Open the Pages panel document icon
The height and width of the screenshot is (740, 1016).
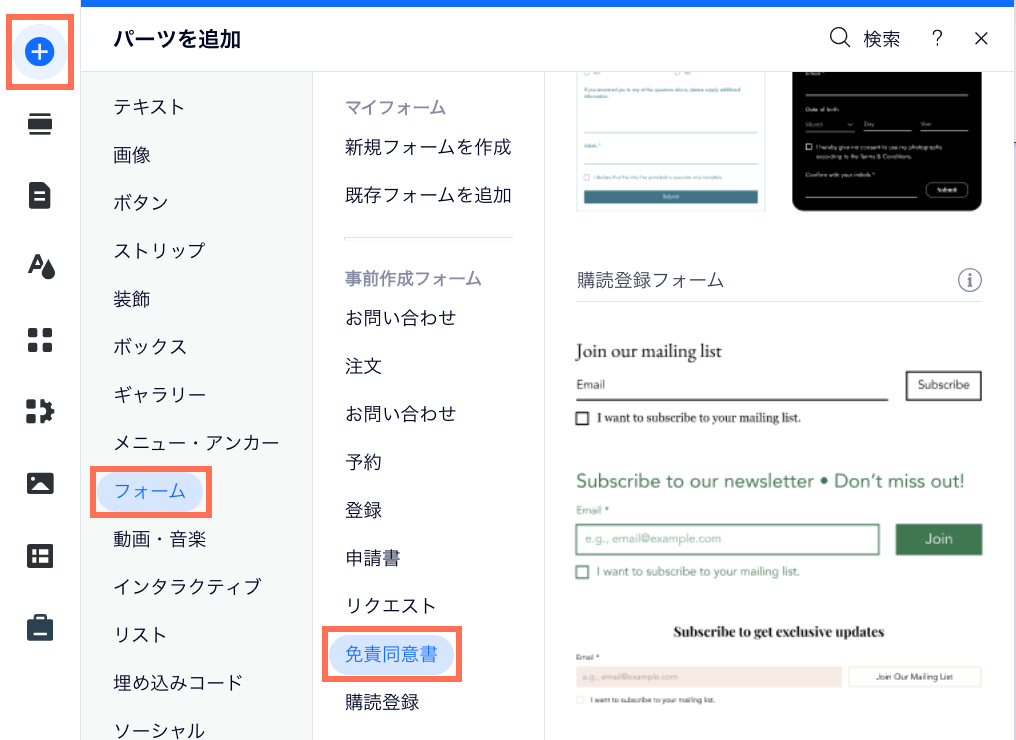pos(39,195)
